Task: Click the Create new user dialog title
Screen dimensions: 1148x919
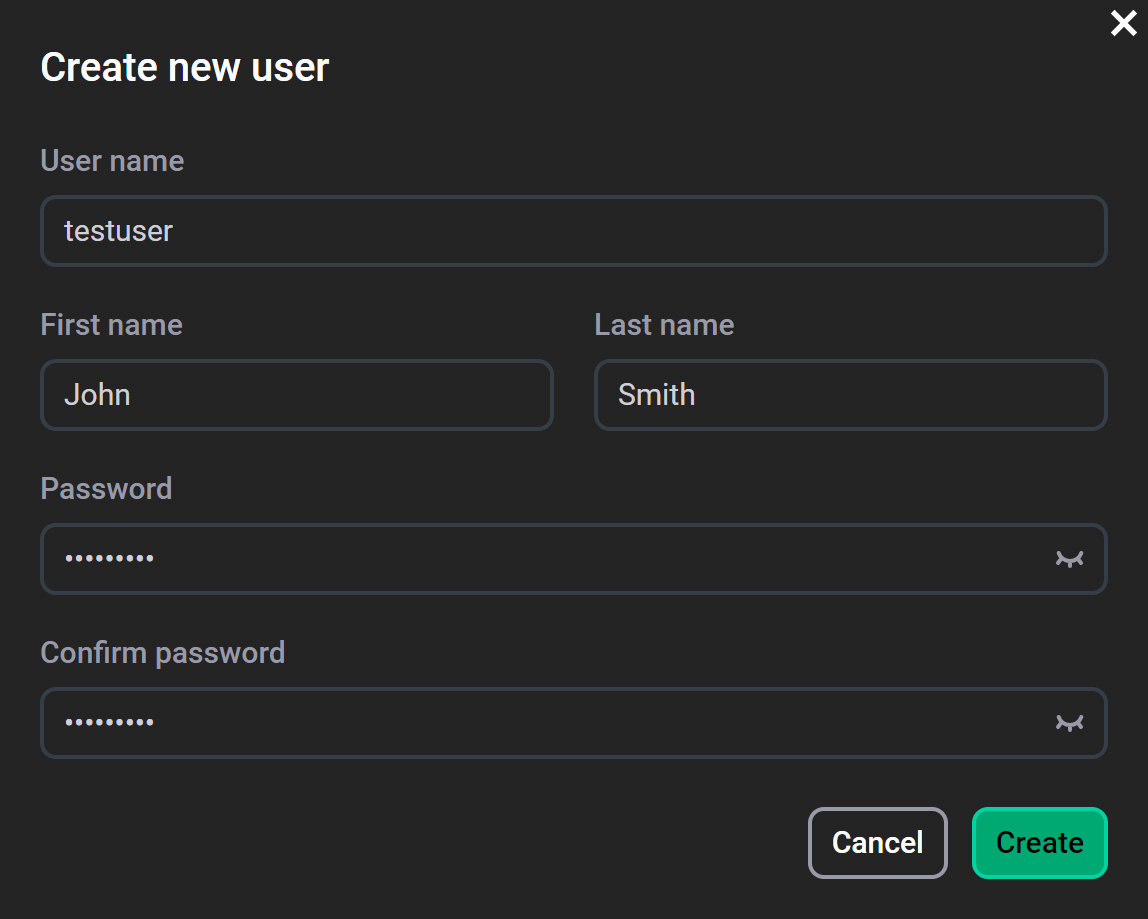Action: click(x=184, y=67)
